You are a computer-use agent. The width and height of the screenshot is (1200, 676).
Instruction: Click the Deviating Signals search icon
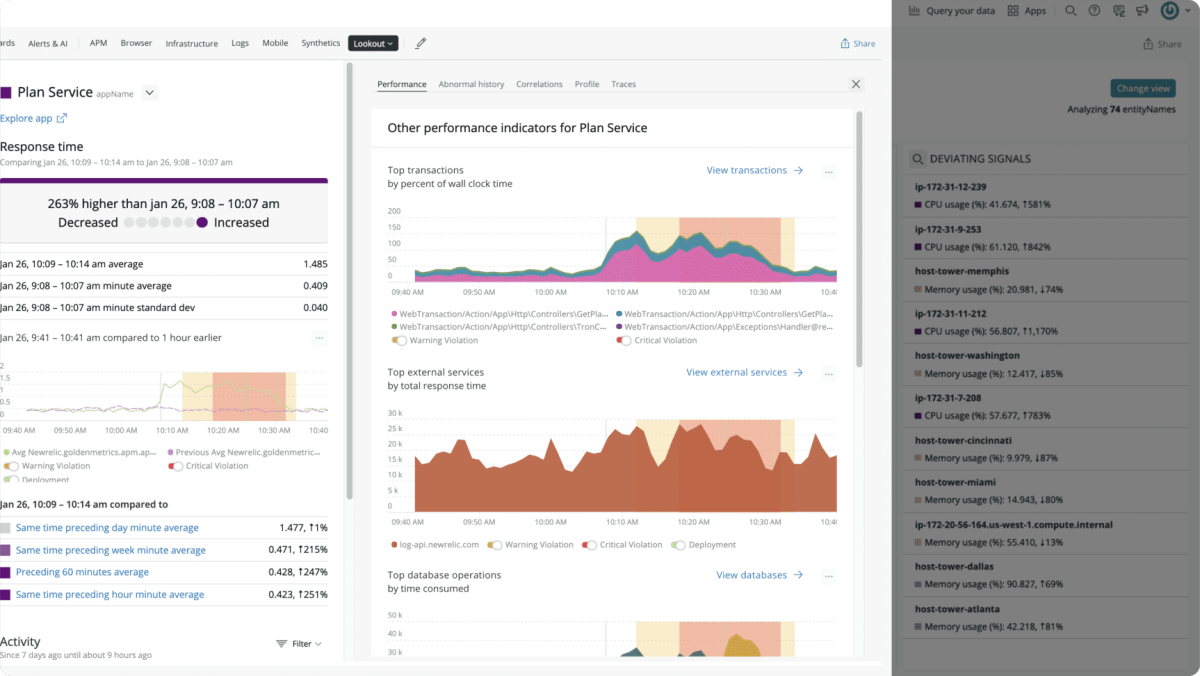[x=917, y=159]
